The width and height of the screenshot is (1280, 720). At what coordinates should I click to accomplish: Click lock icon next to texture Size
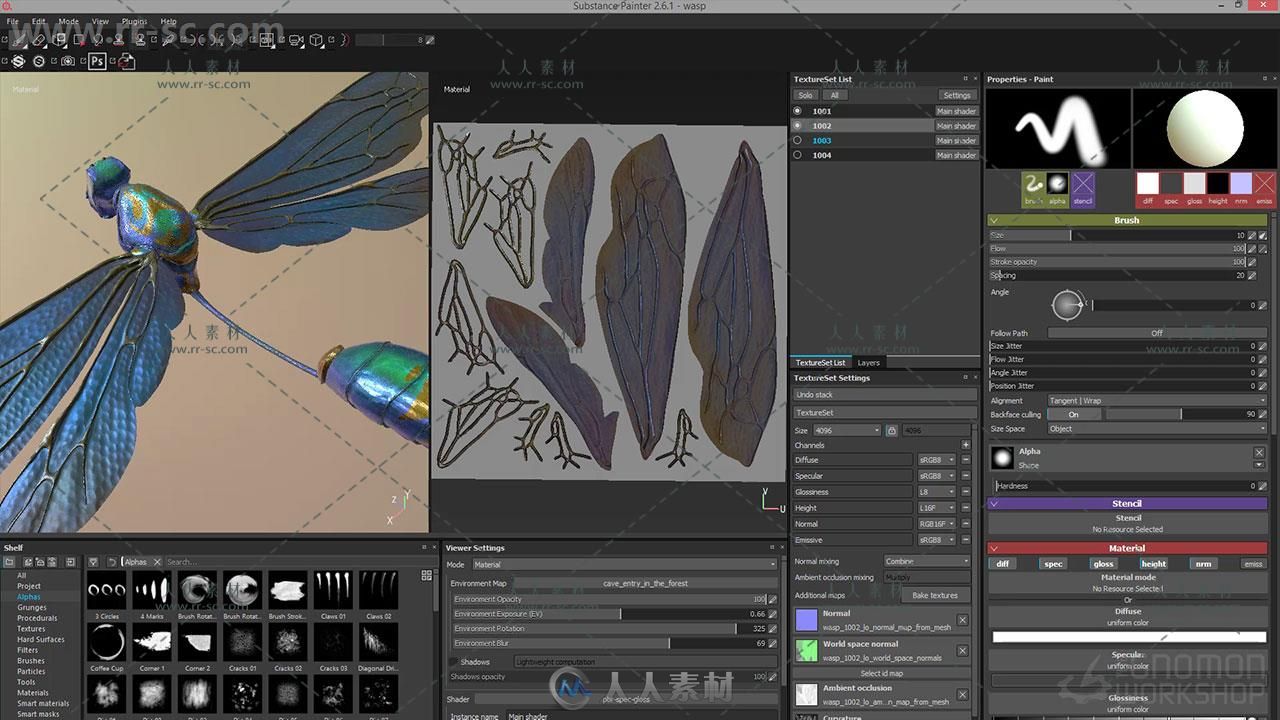click(891, 430)
